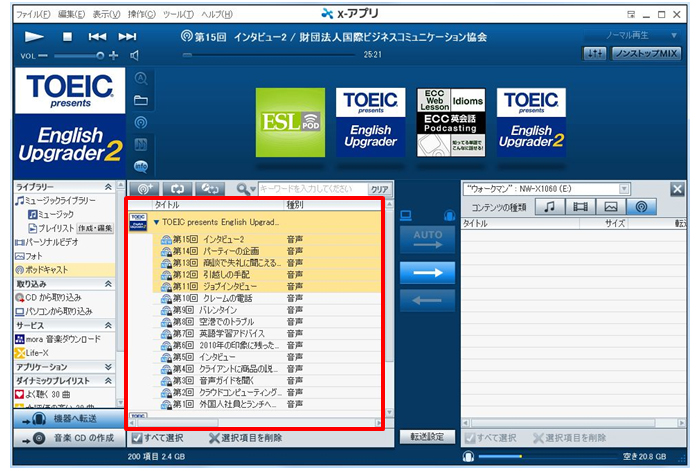The width and height of the screenshot is (700, 471).
Task: Open the ツール(T) menu
Action: [177, 14]
